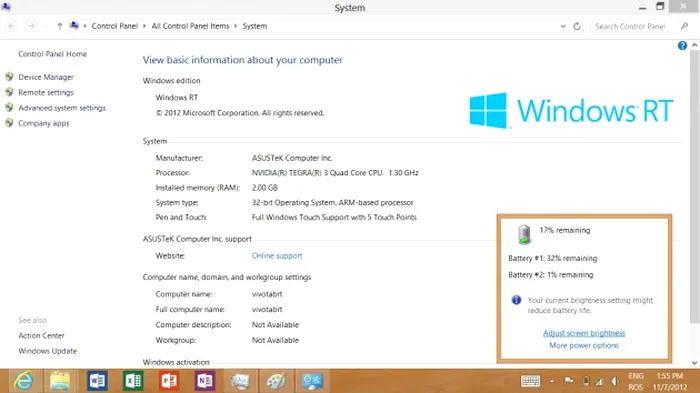The width and height of the screenshot is (700, 393).
Task: Click the help question mark icon
Action: point(682,46)
